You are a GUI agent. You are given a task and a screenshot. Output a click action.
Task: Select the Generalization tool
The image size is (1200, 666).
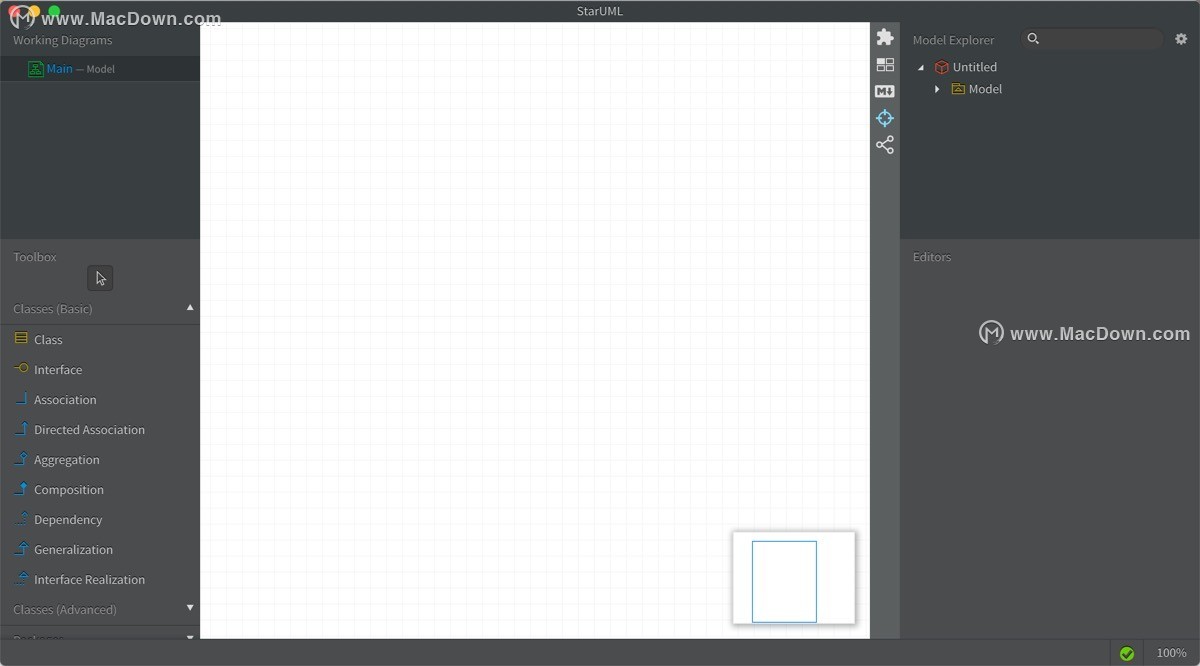(100, 550)
